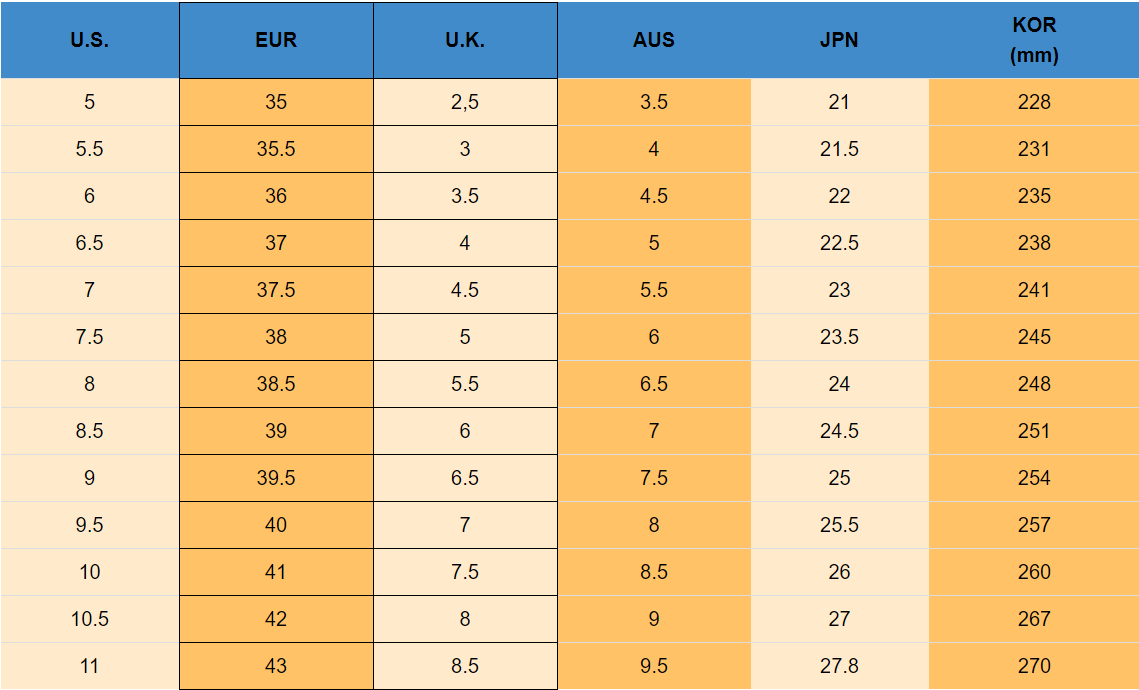Select AUS size 9.5 cell
Screen dimensions: 1139x690
654,666
